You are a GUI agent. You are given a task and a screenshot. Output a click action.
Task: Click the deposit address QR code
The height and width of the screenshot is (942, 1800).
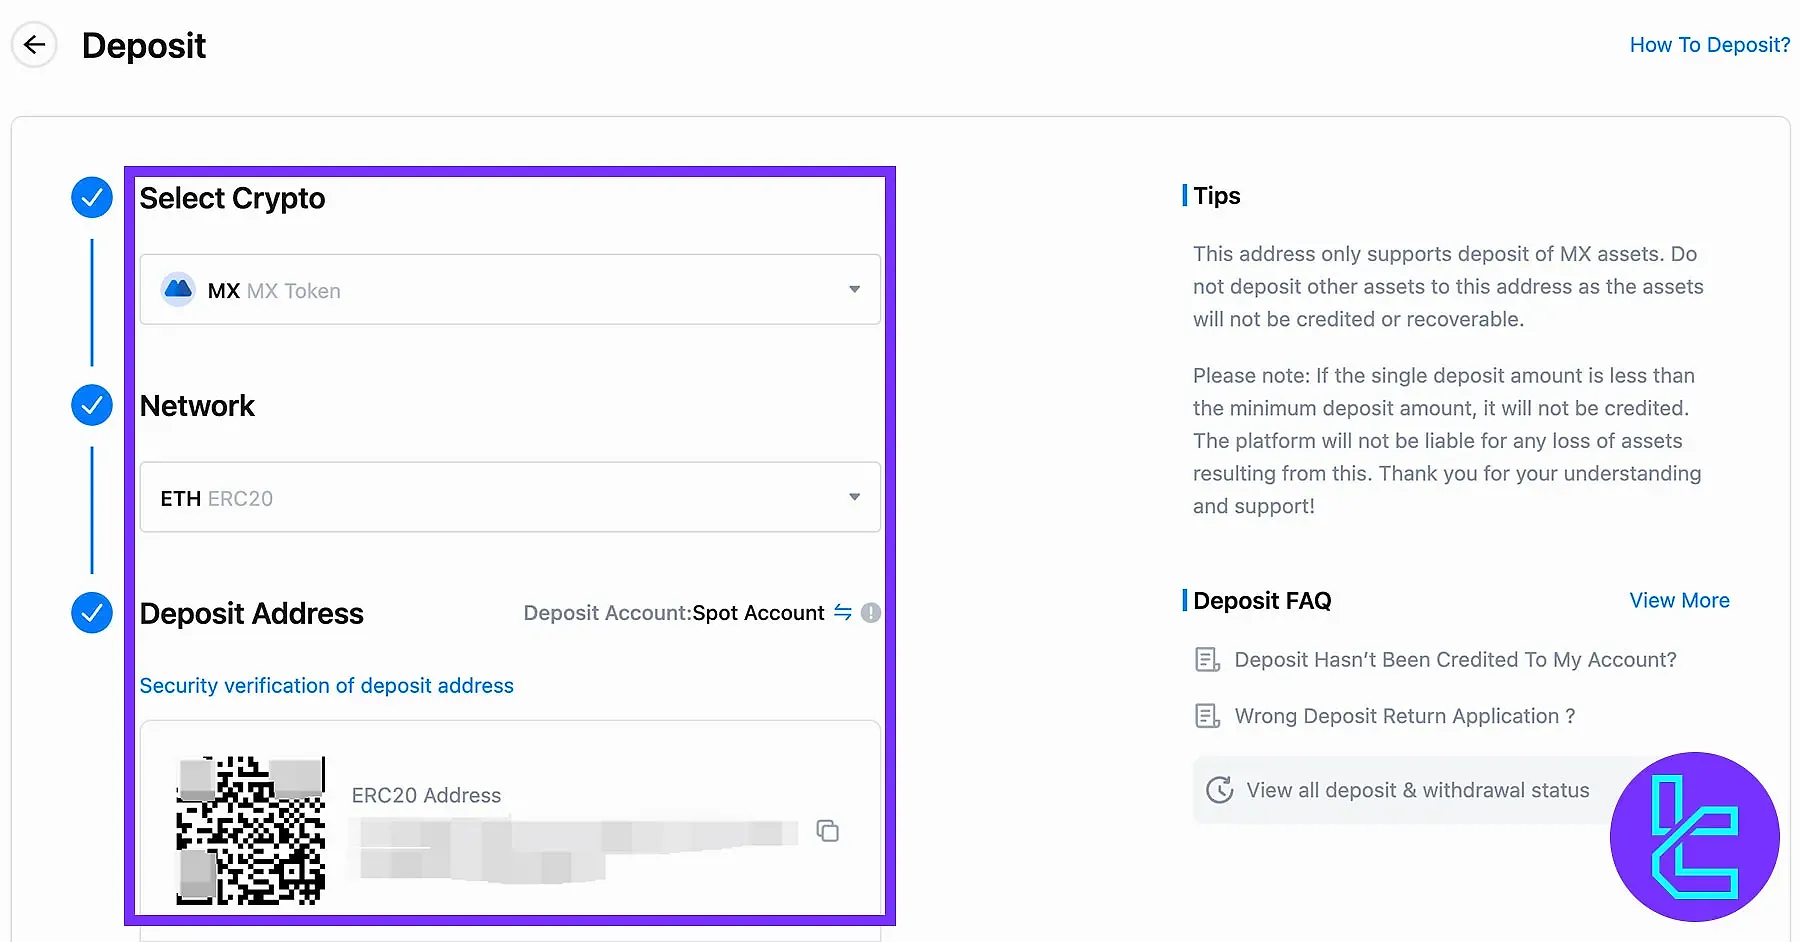pos(251,831)
